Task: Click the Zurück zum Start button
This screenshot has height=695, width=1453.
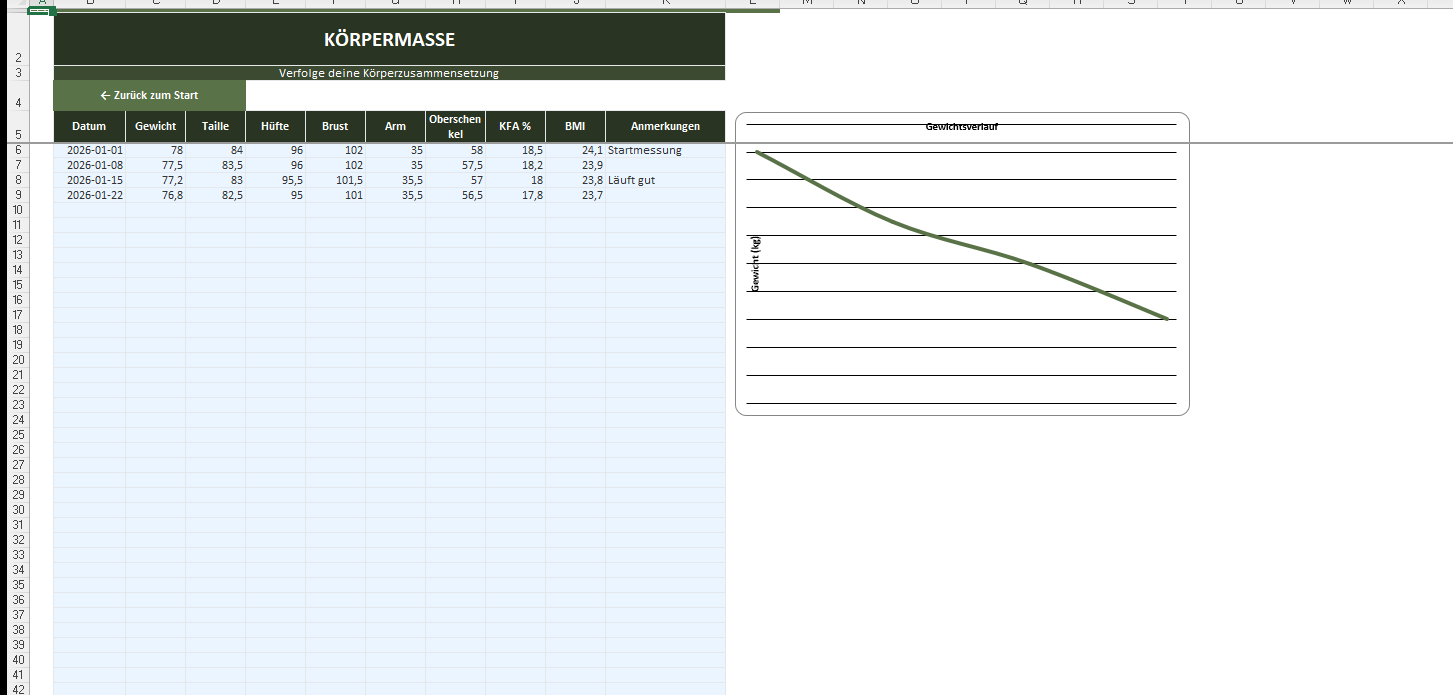Action: 149,95
